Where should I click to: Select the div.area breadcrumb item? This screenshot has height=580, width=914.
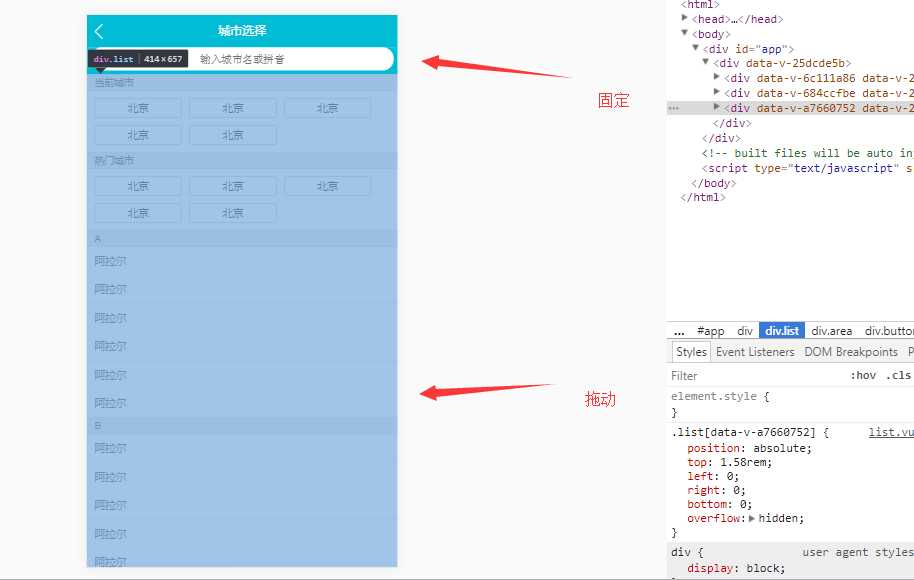point(831,331)
